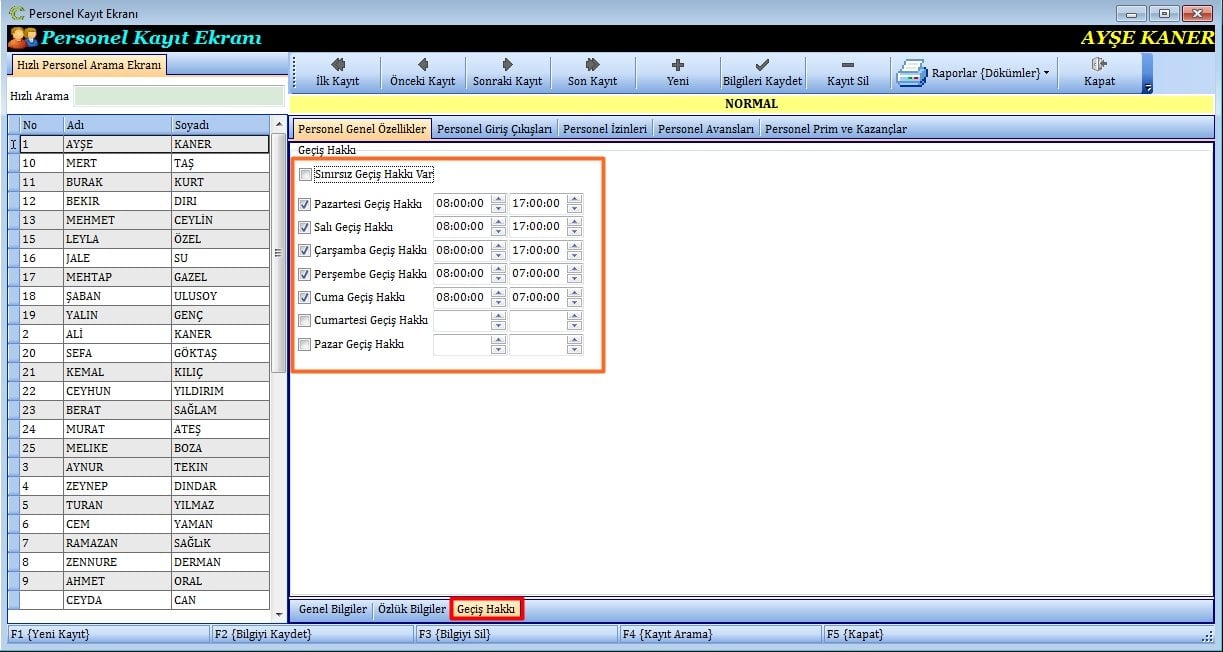Increase Pazartesi start time with up arrow
Image resolution: width=1223 pixels, height=652 pixels.
(498, 198)
